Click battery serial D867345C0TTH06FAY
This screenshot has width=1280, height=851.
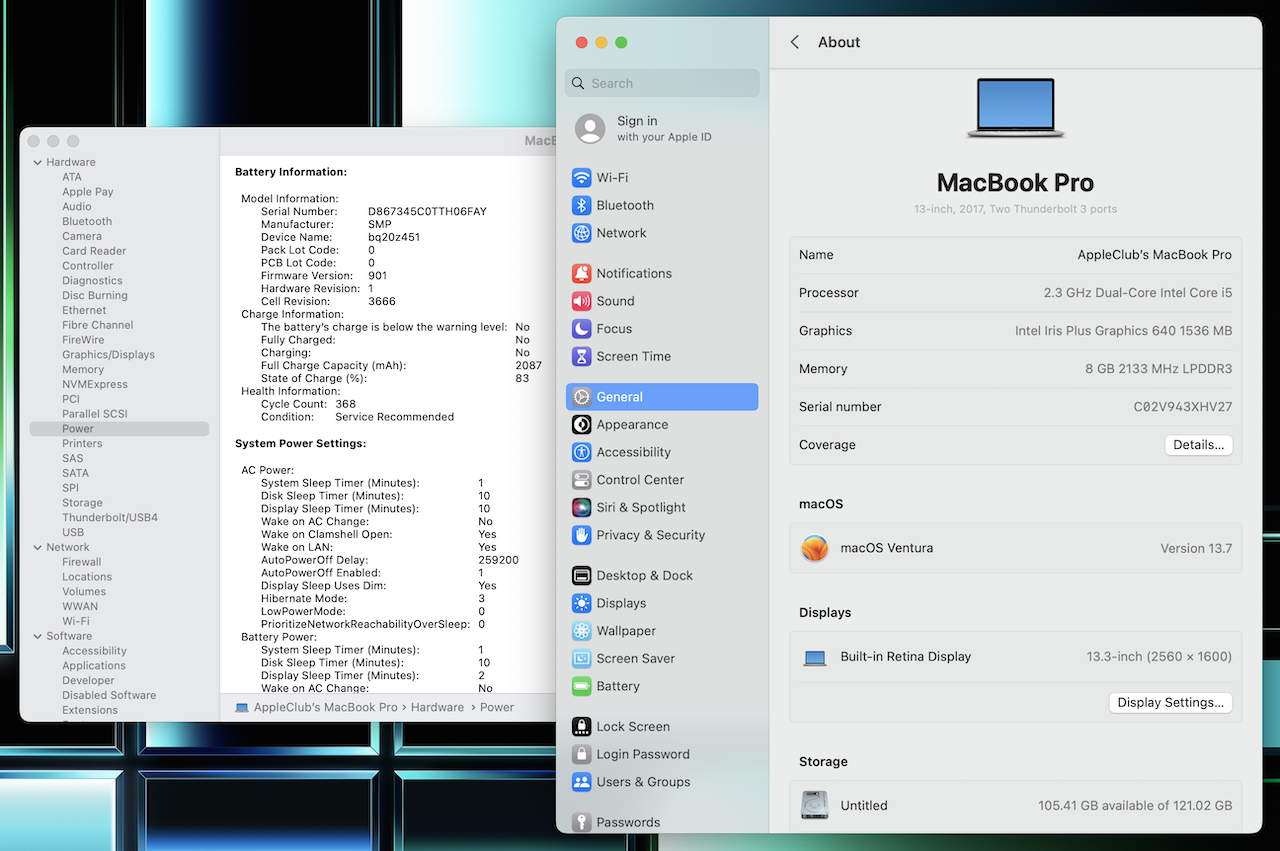427,212
